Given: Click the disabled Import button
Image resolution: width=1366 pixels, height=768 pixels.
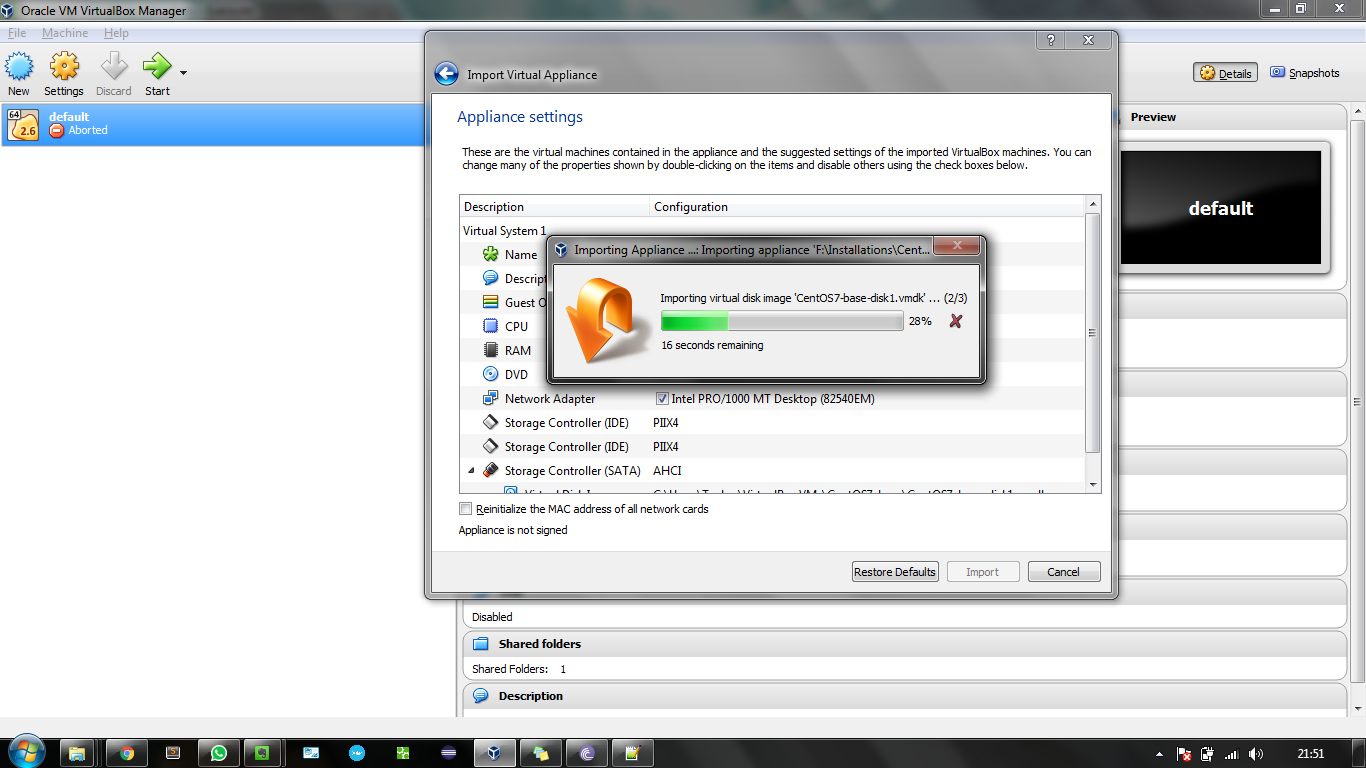Looking at the screenshot, I should pos(982,572).
